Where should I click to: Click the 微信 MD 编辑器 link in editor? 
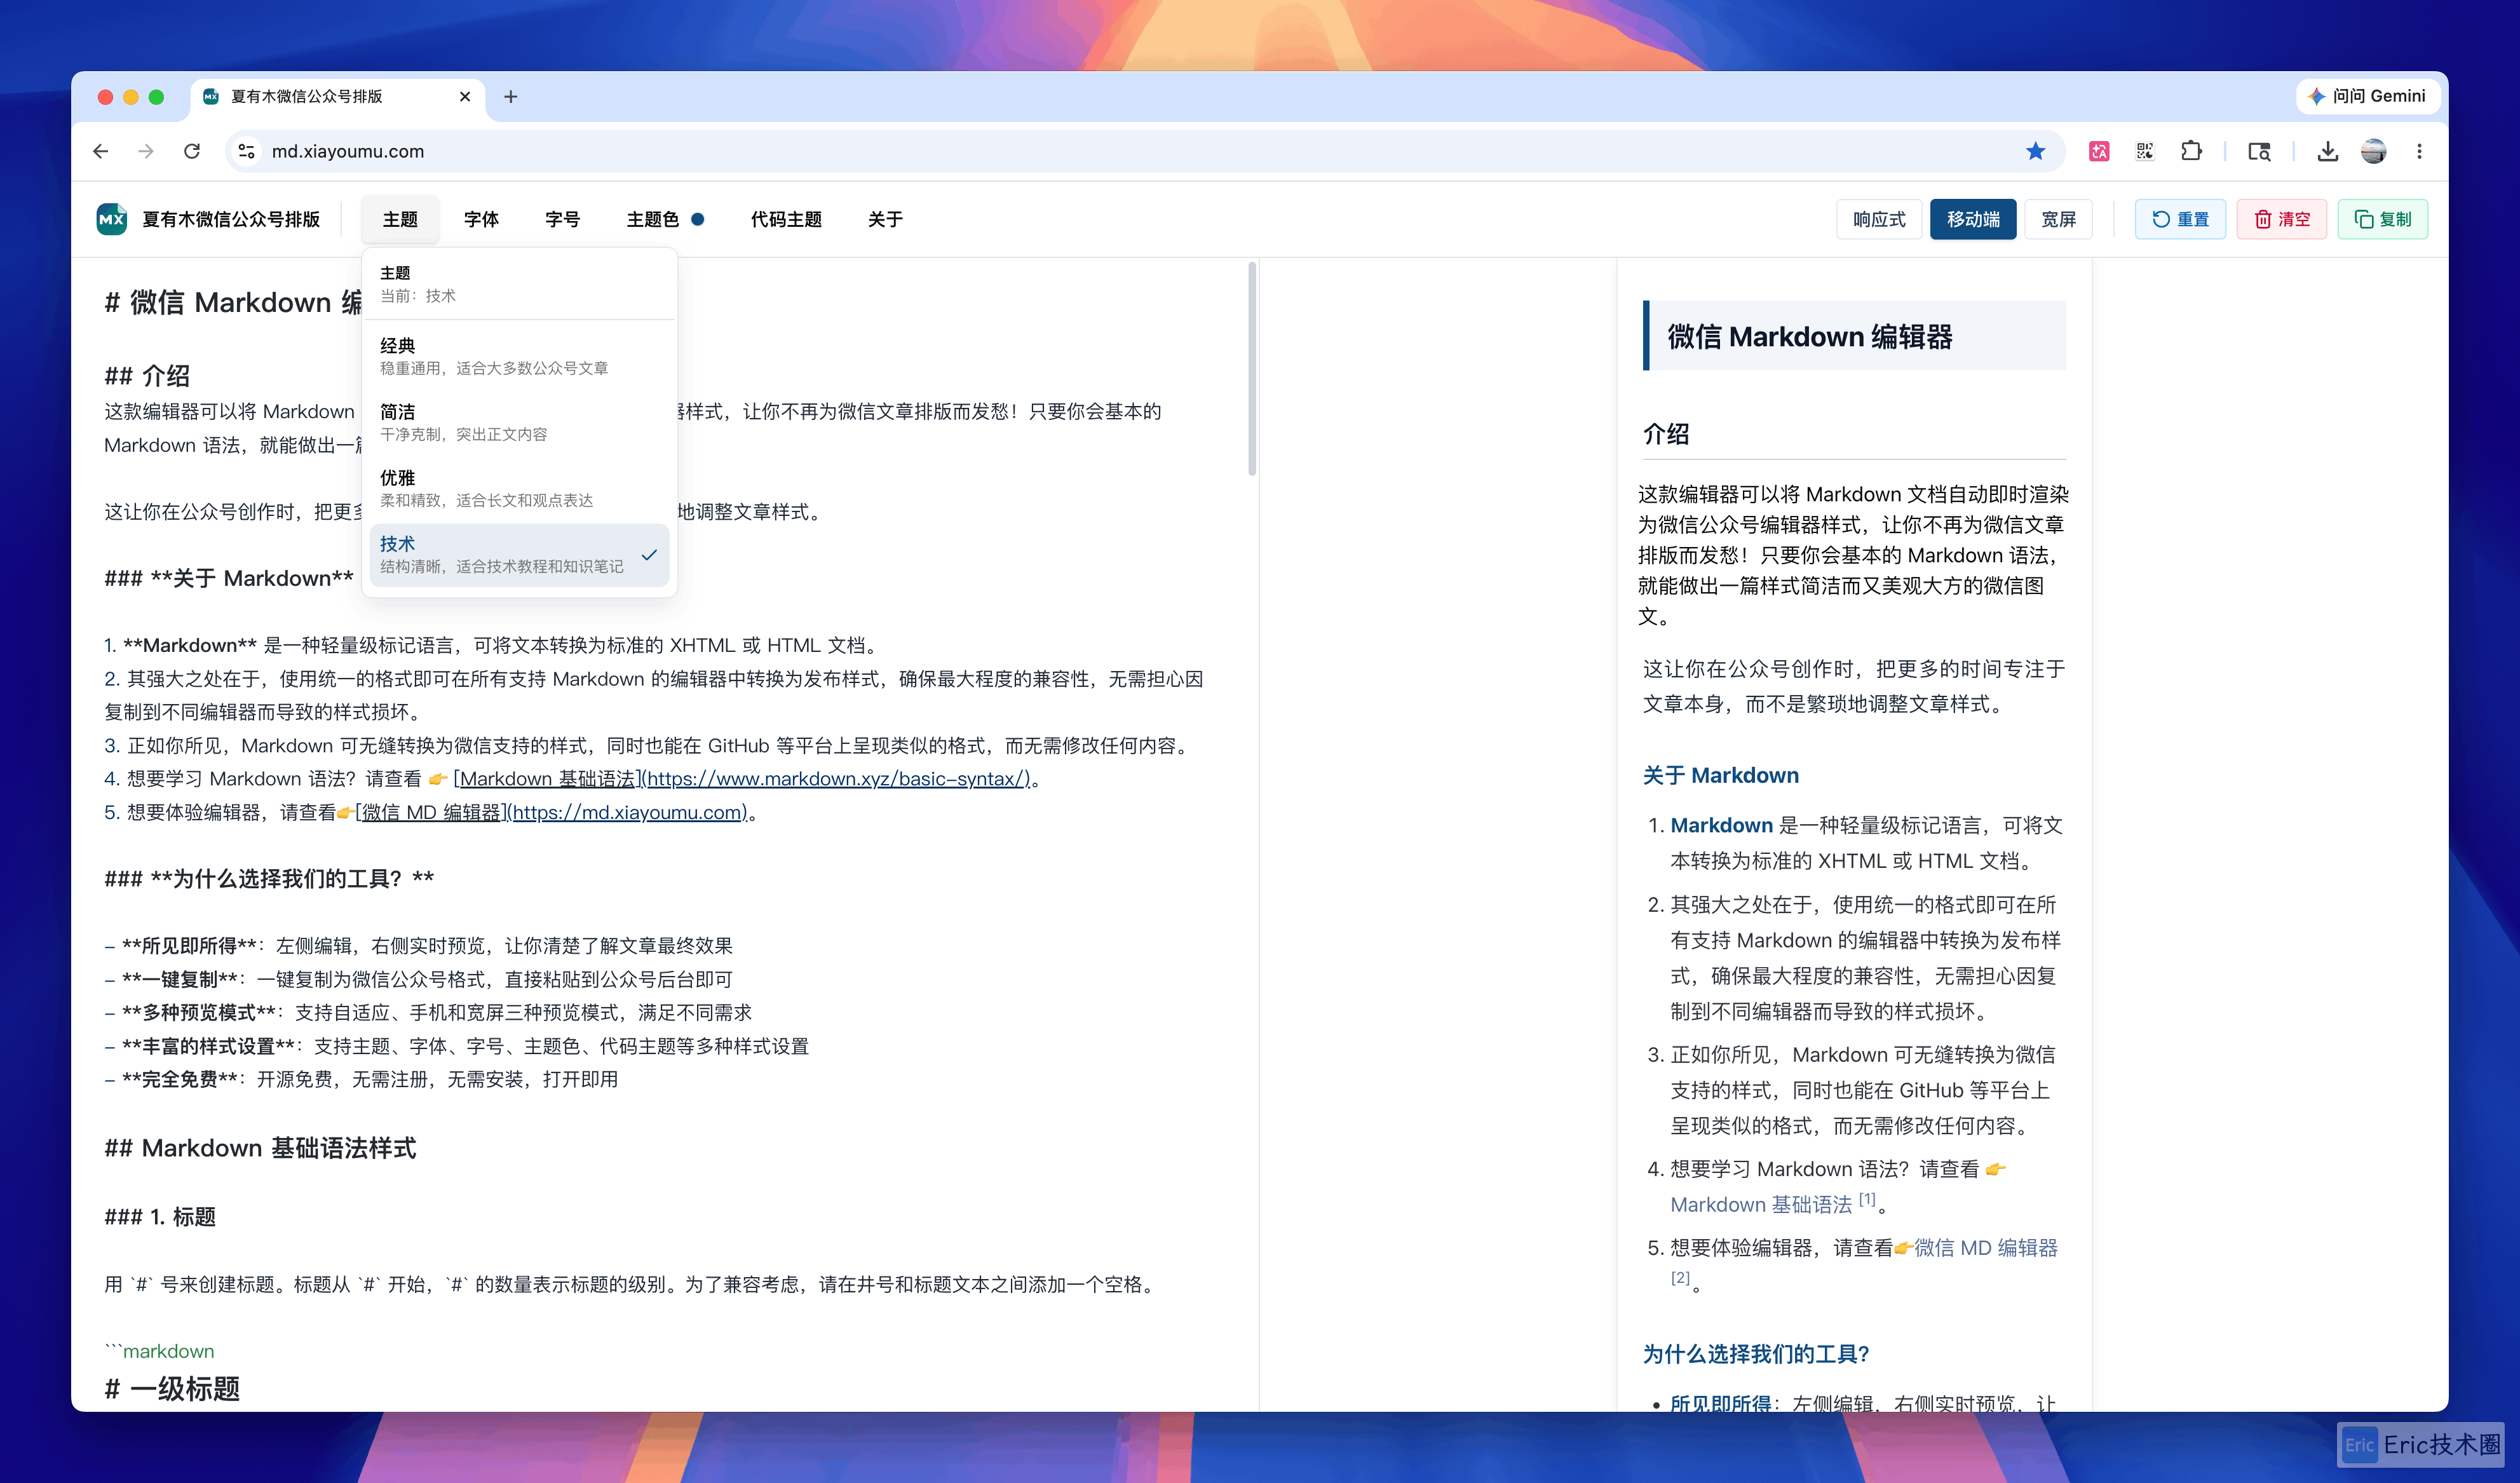click(551, 812)
